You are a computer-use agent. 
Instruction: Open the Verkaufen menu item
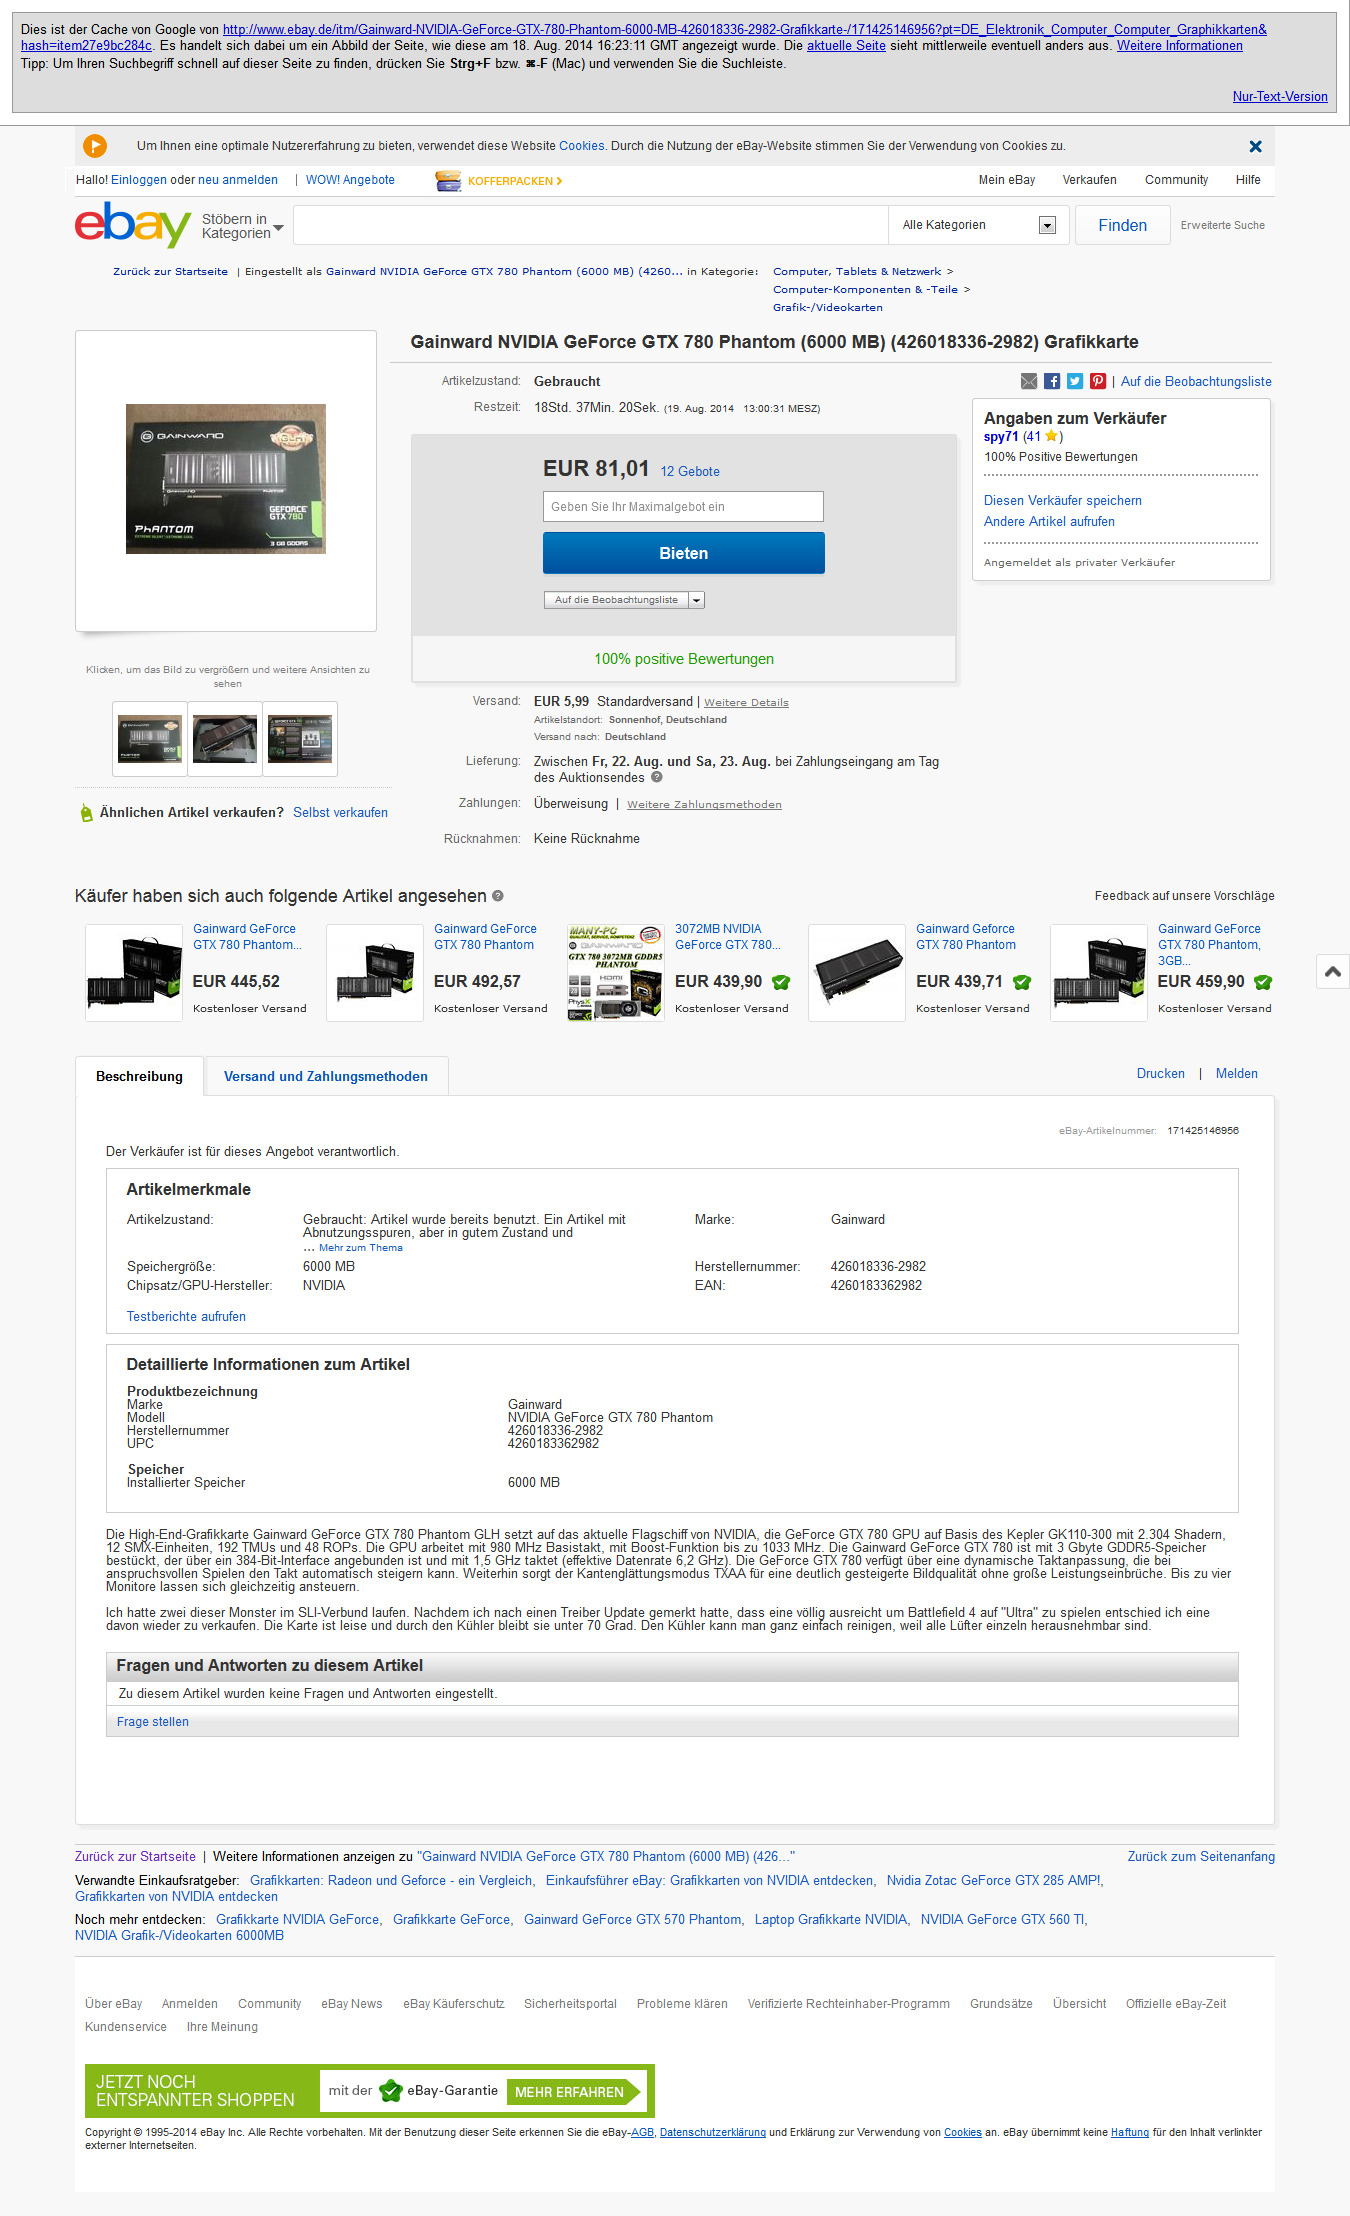(1089, 180)
